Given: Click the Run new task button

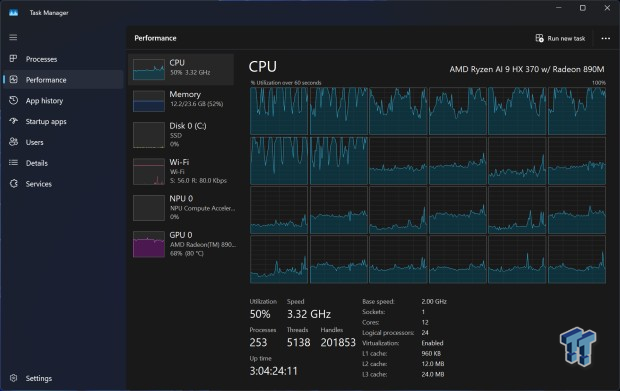Looking at the screenshot, I should pos(560,38).
